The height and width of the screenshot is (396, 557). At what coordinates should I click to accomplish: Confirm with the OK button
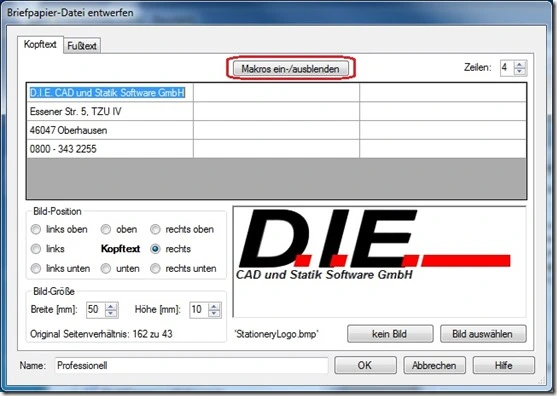tap(365, 365)
